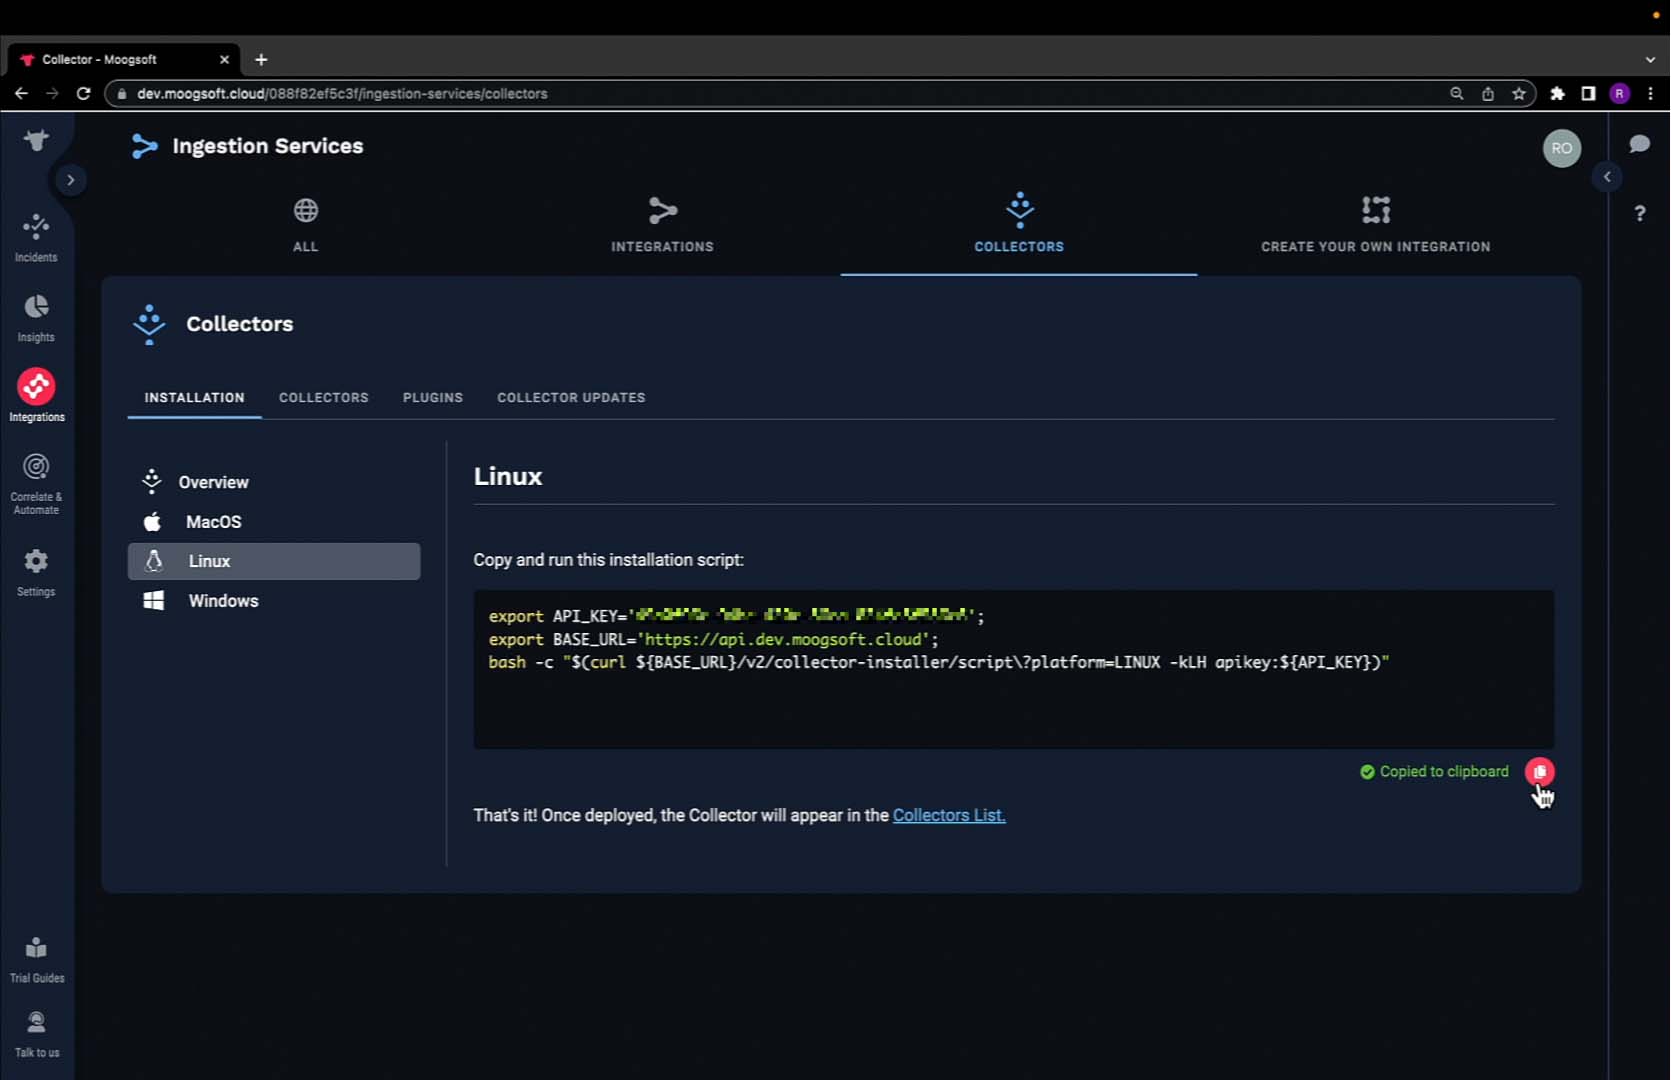The height and width of the screenshot is (1080, 1671).
Task: Click the zoom magnifier in address bar
Action: pyautogui.click(x=1457, y=93)
